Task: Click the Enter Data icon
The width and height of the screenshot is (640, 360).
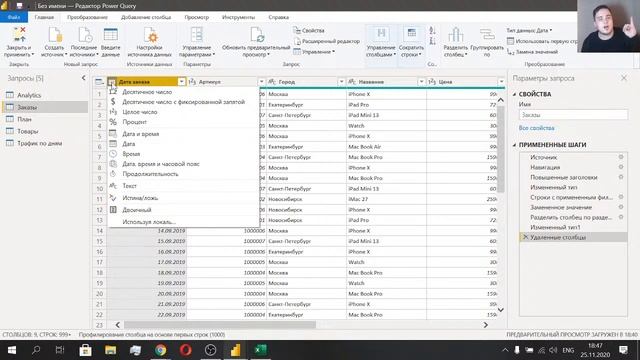Action: (x=111, y=35)
